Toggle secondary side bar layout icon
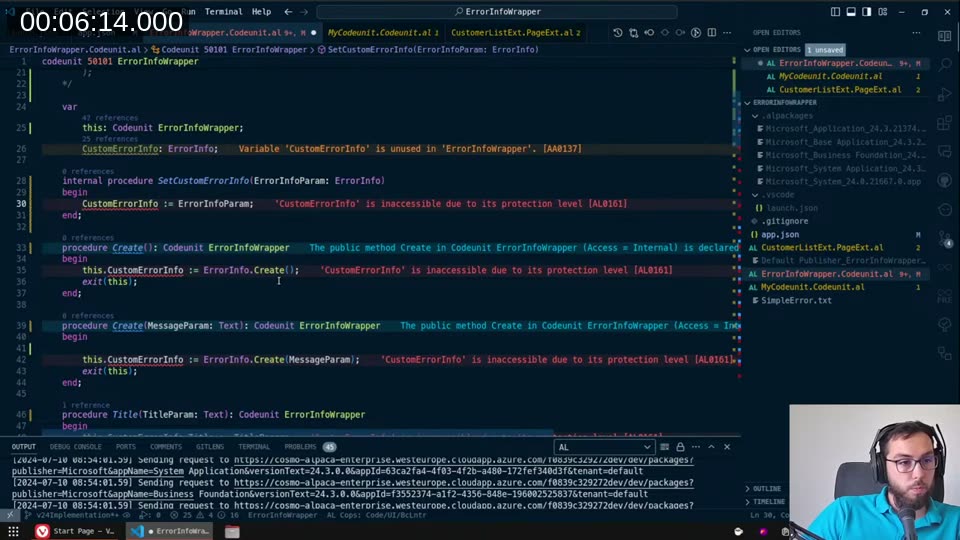 [x=867, y=12]
